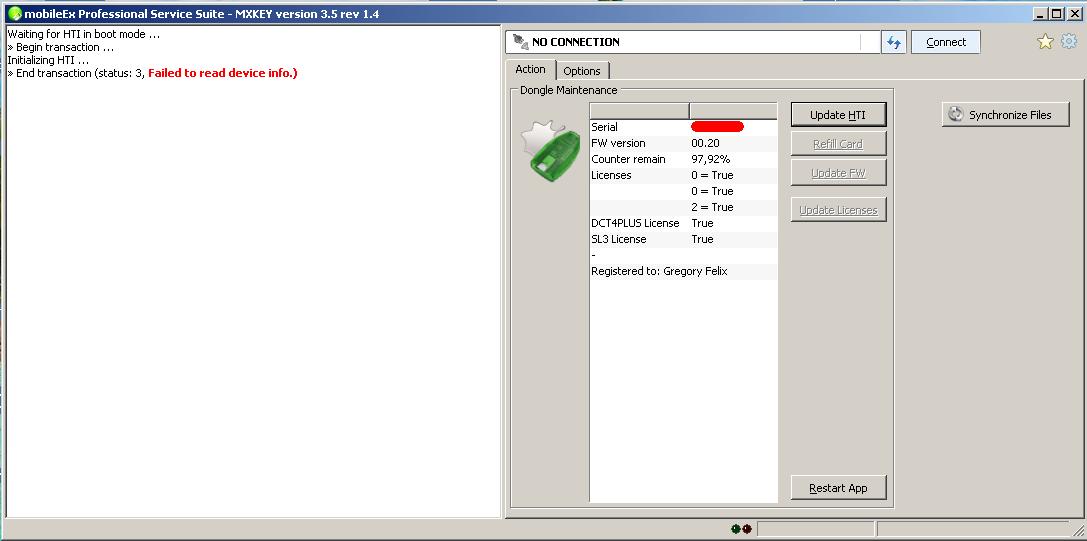
Task: Click the Refill Card button
Action: [x=838, y=144]
